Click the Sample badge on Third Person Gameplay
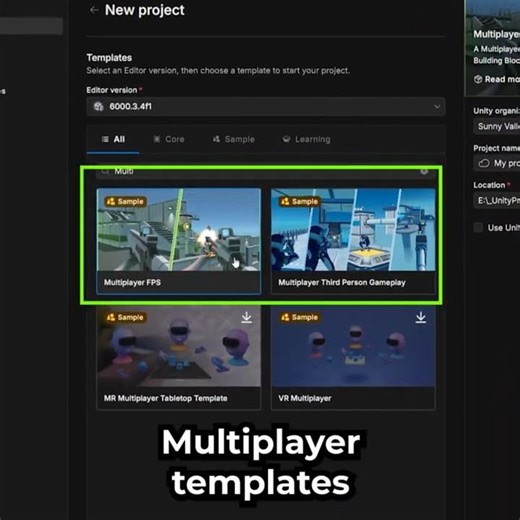This screenshot has width=520, height=520. pos(300,202)
